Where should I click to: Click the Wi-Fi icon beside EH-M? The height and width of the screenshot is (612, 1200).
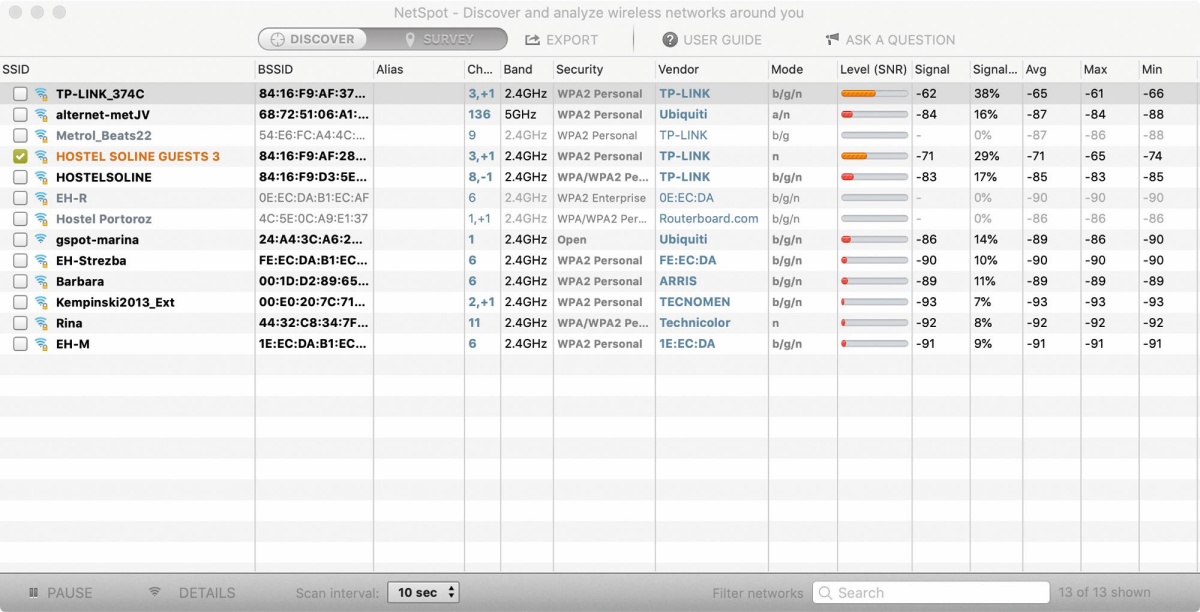point(41,344)
